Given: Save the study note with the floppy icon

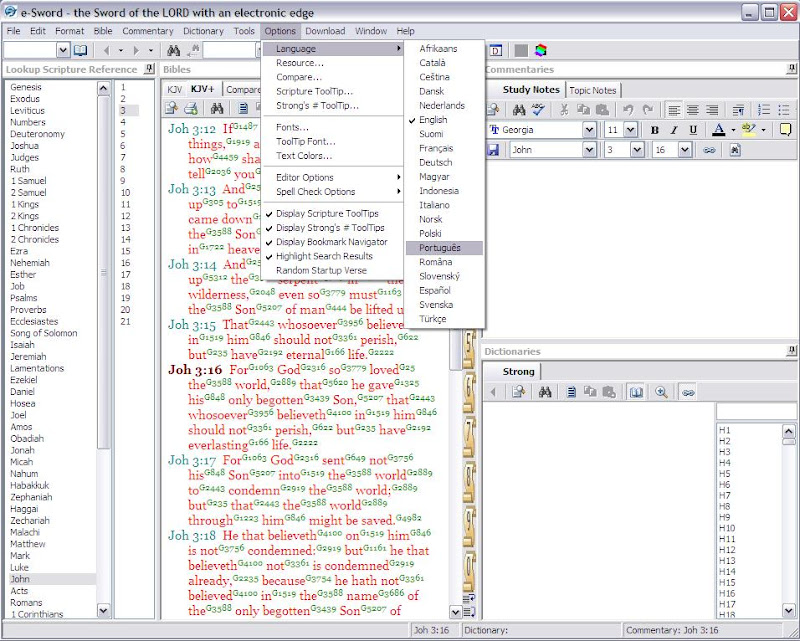Looking at the screenshot, I should click(x=493, y=150).
